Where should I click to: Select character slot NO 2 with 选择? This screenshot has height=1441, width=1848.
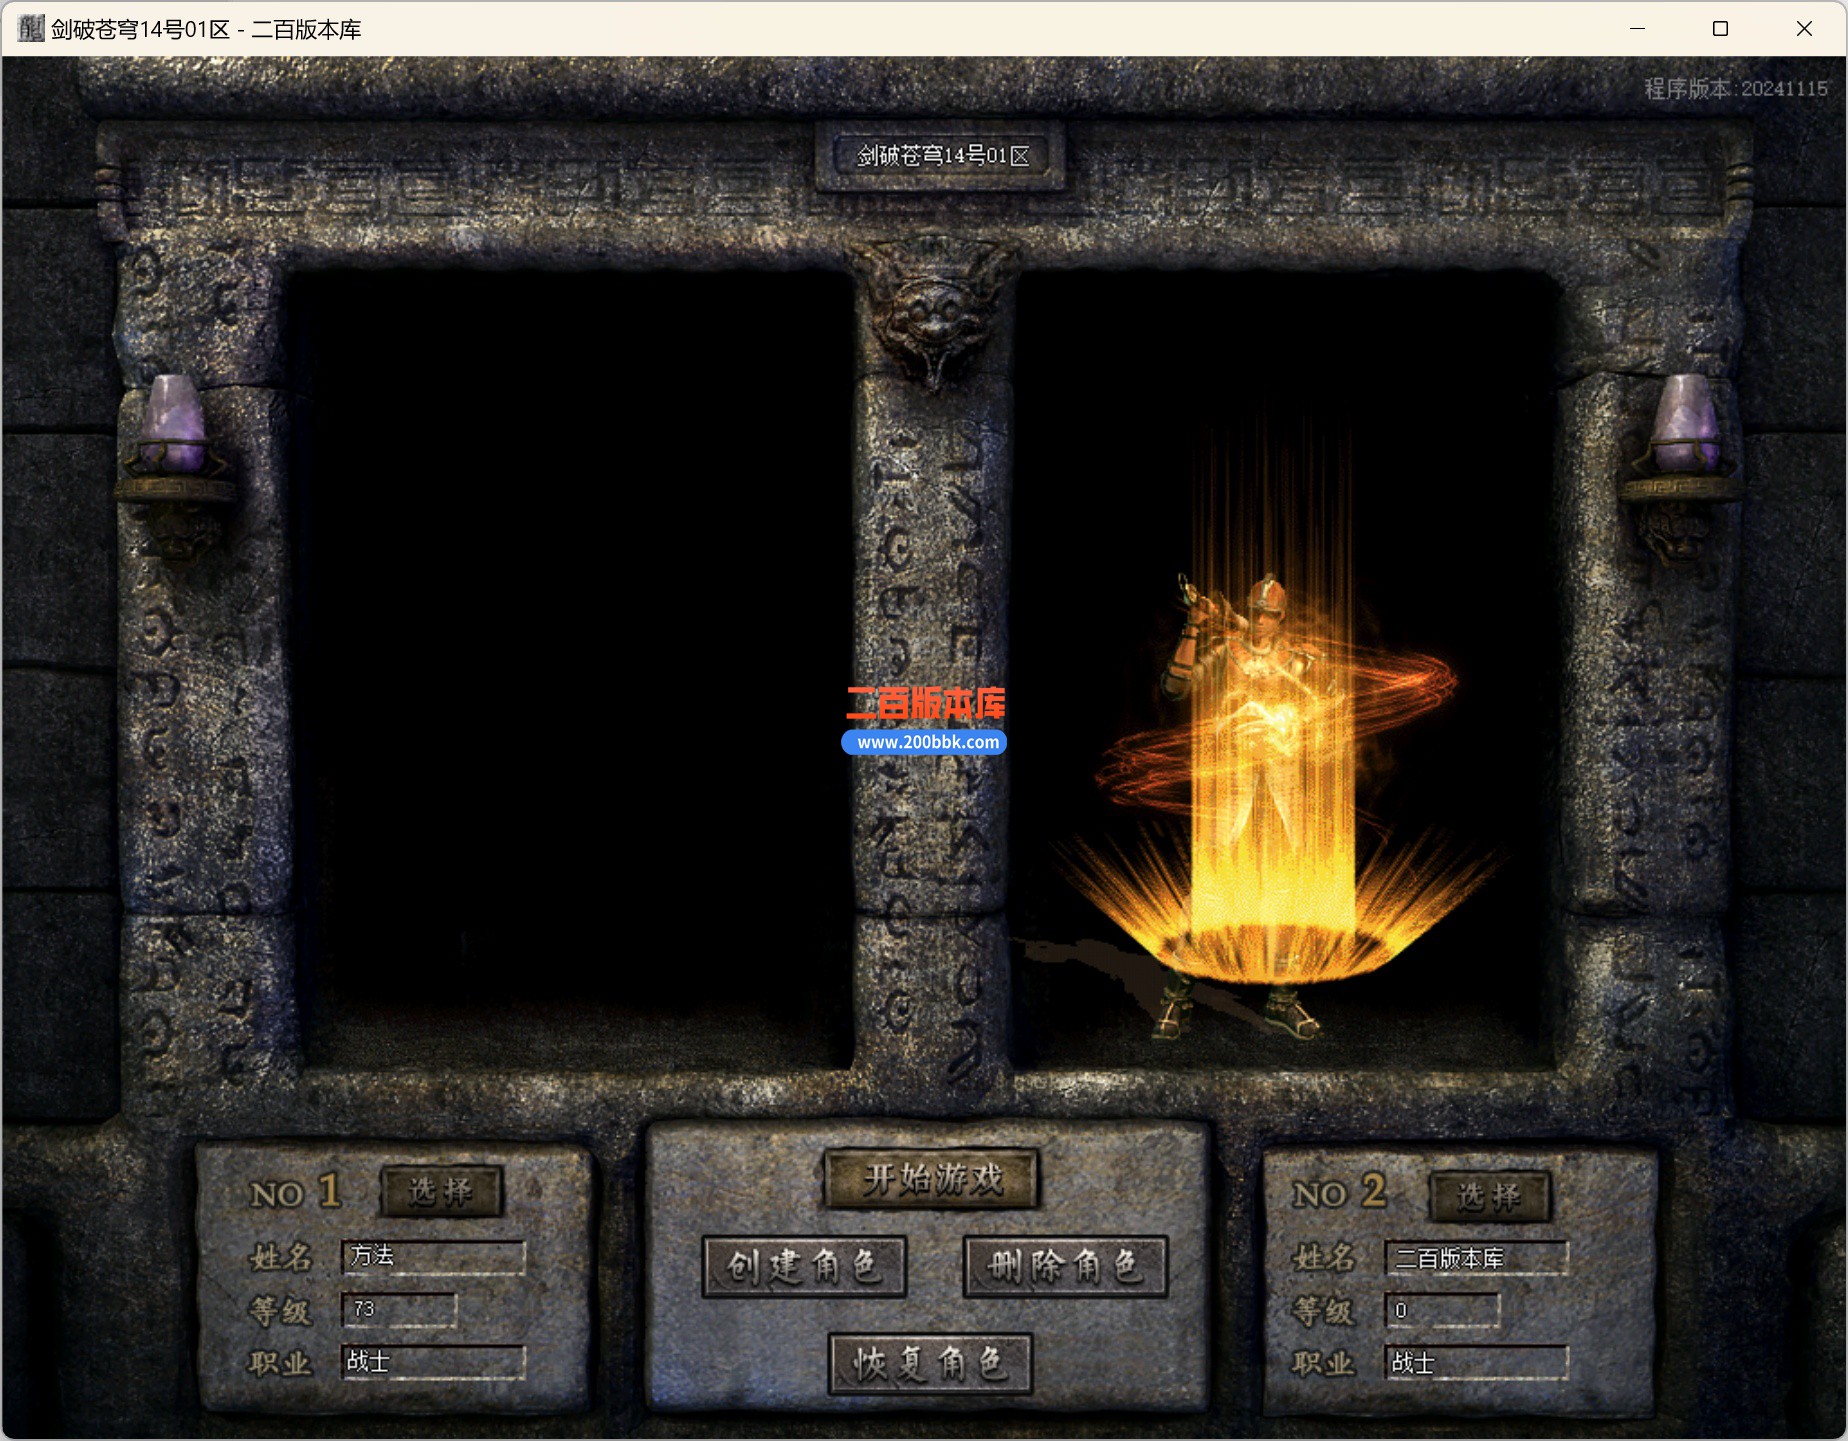click(x=1490, y=1196)
